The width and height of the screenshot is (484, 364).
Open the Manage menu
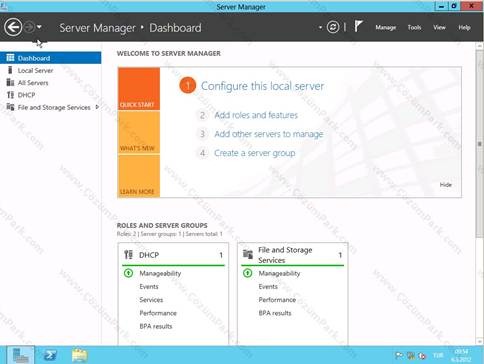(386, 27)
